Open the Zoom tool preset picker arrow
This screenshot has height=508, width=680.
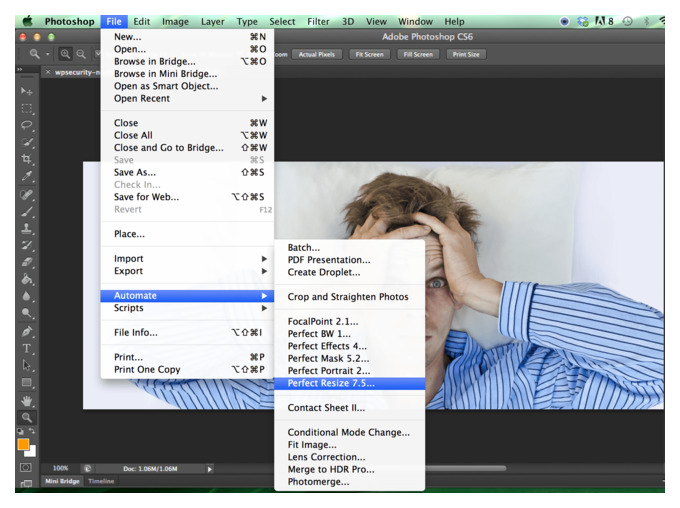[x=47, y=54]
